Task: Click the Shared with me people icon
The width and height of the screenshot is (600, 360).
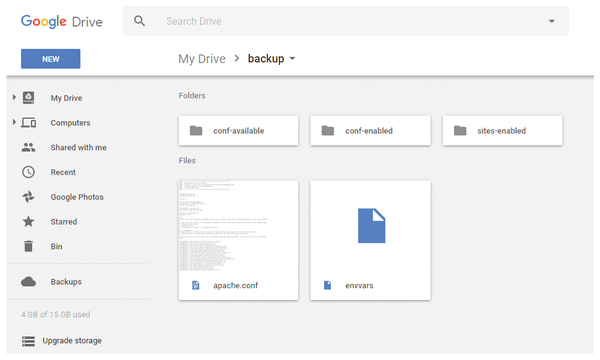Action: click(28, 147)
